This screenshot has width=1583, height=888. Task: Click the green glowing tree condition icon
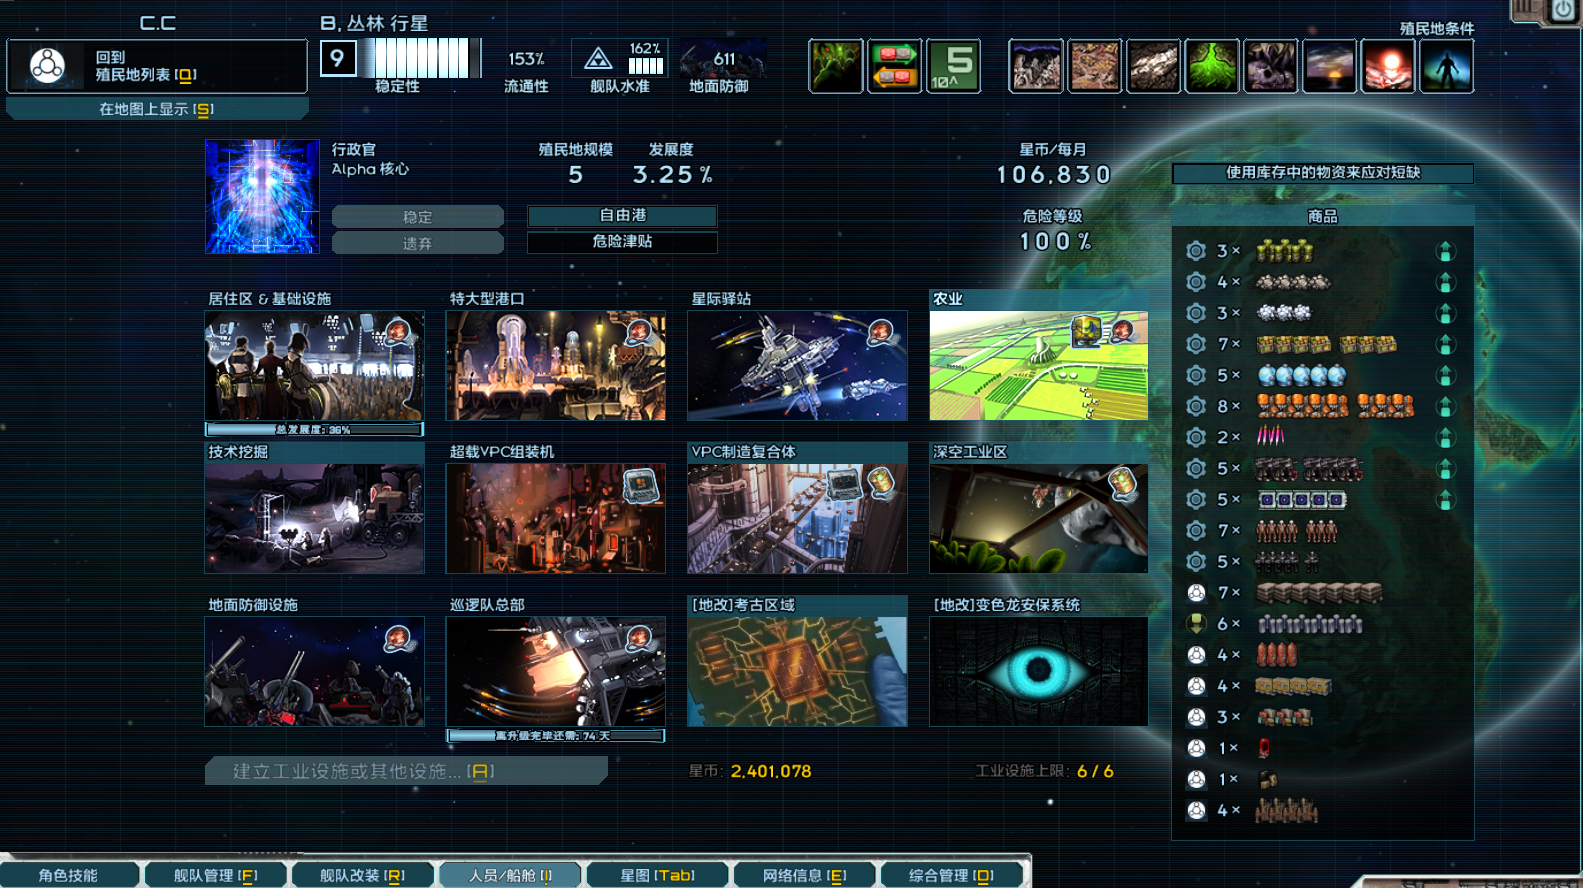tap(1212, 66)
